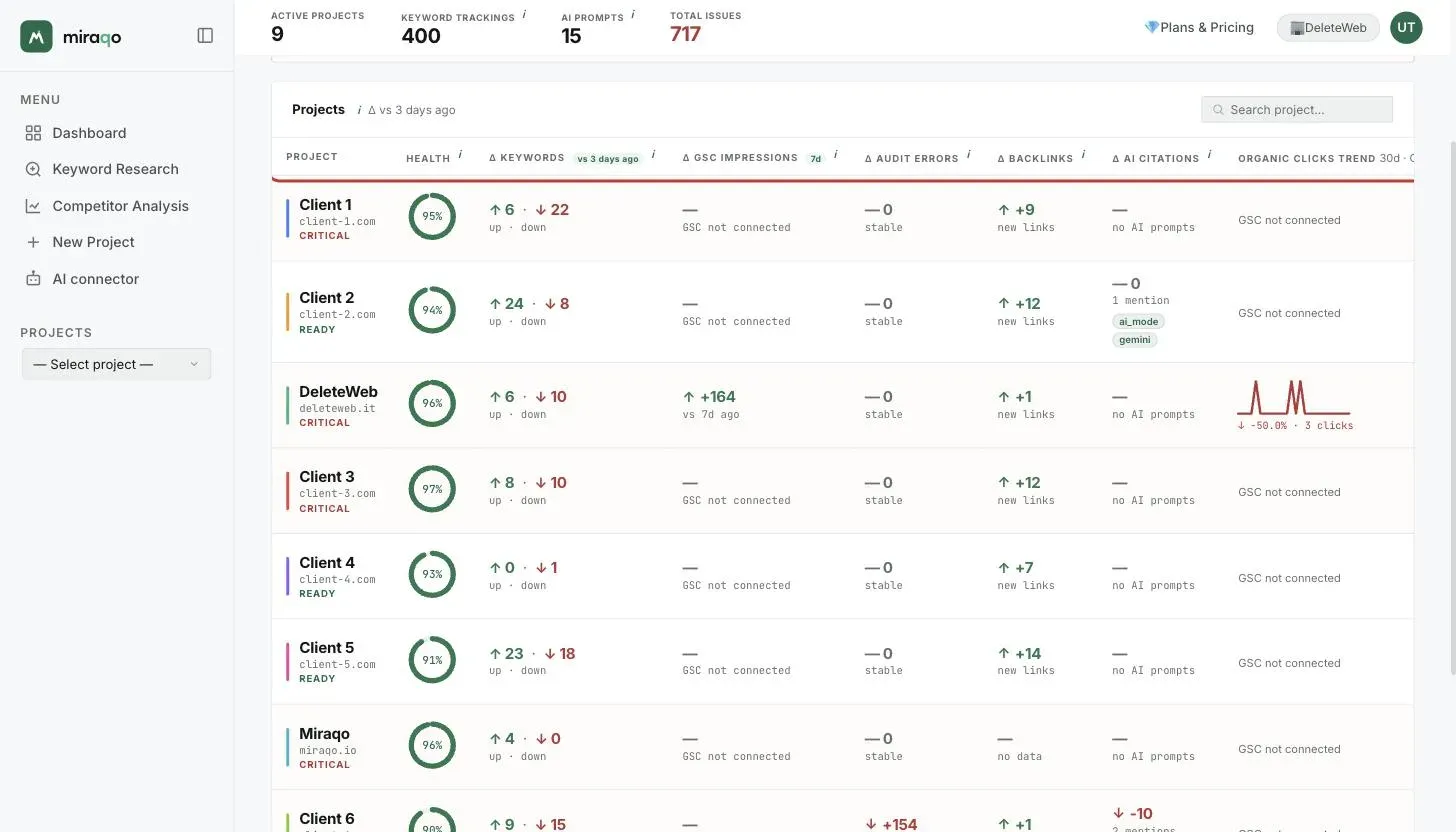Open Plans & Pricing link
Image resolution: width=1456 pixels, height=832 pixels.
1199,27
